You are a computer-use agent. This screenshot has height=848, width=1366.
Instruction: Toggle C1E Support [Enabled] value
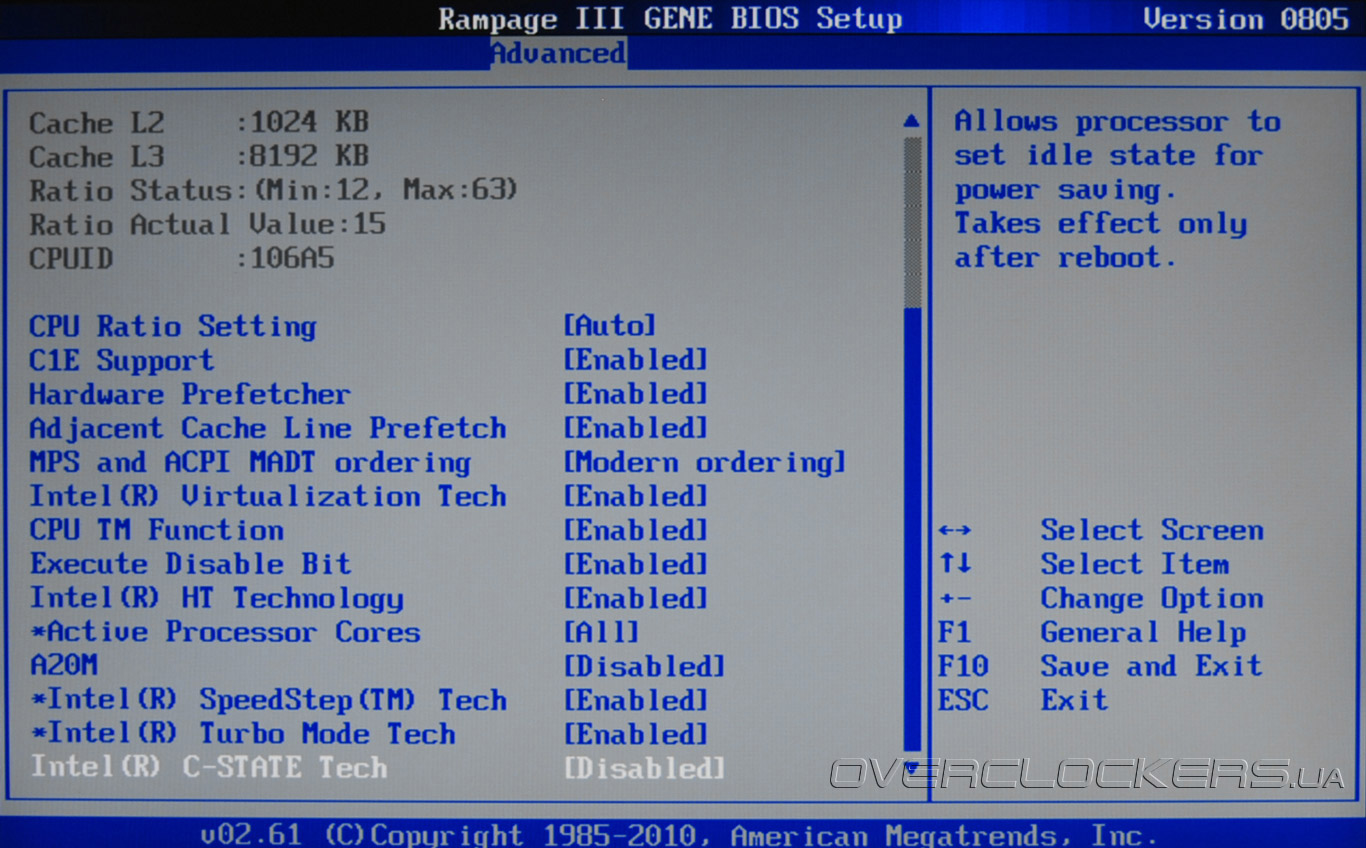[635, 360]
